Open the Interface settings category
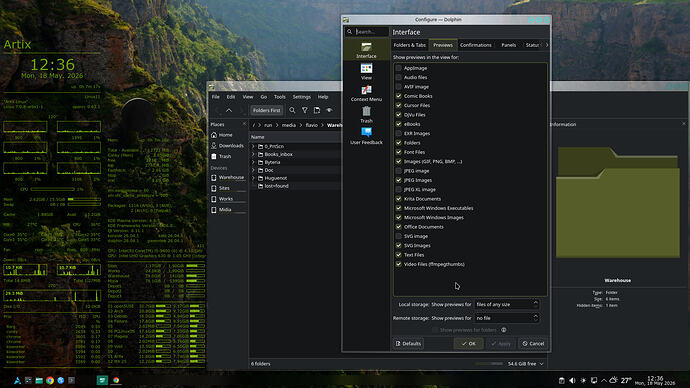 tap(366, 50)
